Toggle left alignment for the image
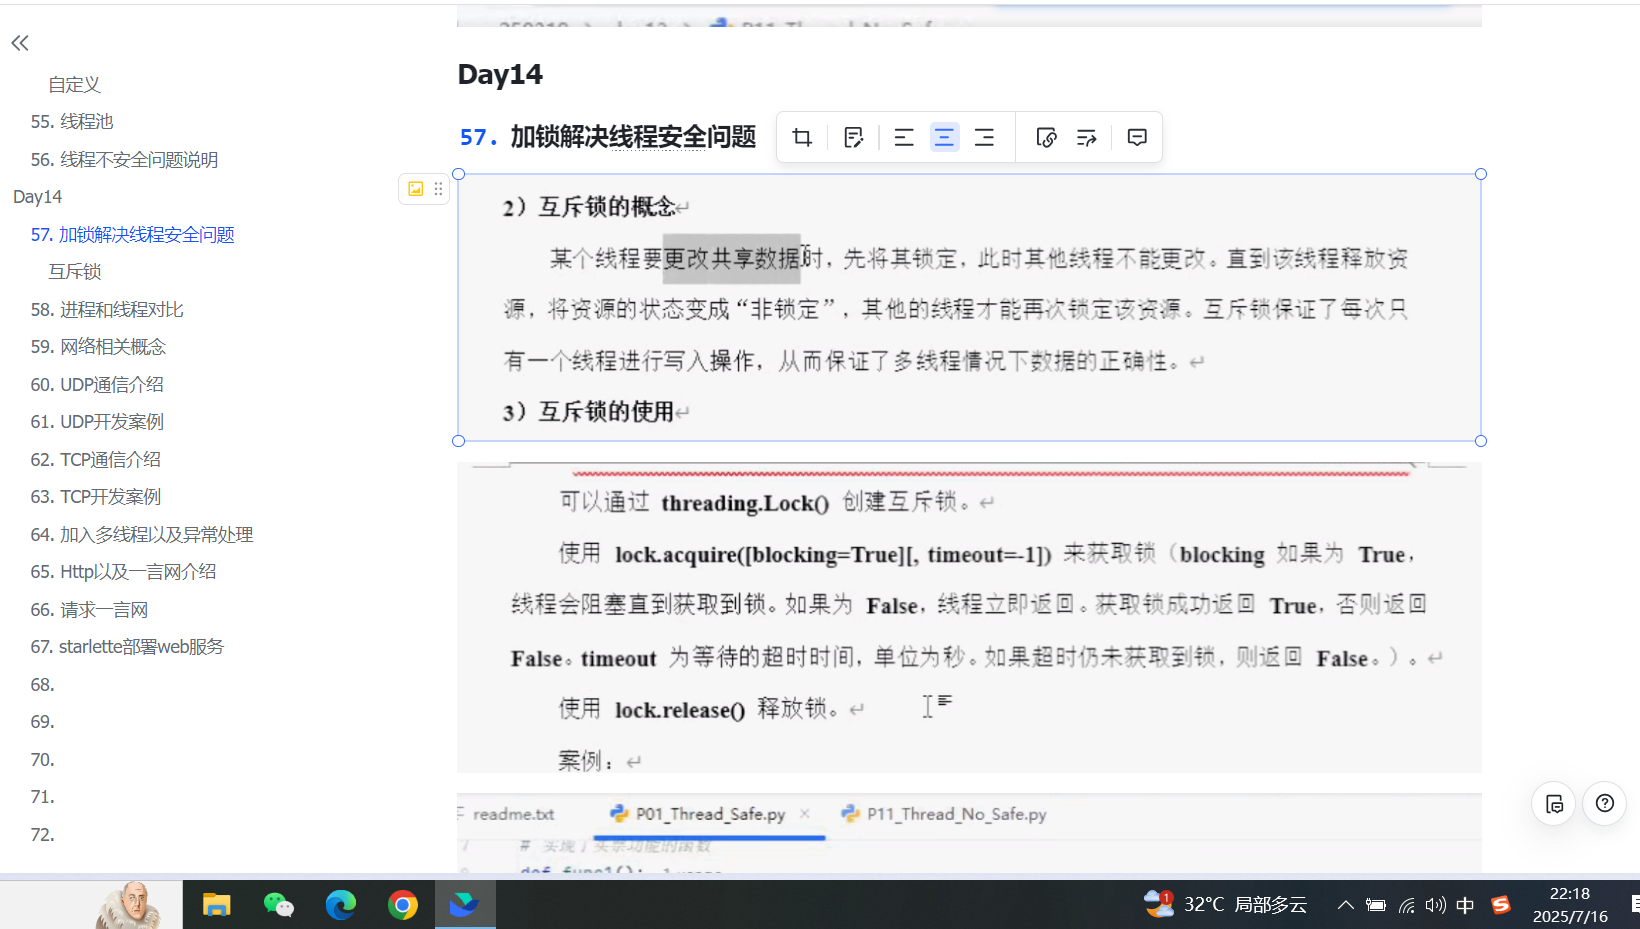 (904, 137)
